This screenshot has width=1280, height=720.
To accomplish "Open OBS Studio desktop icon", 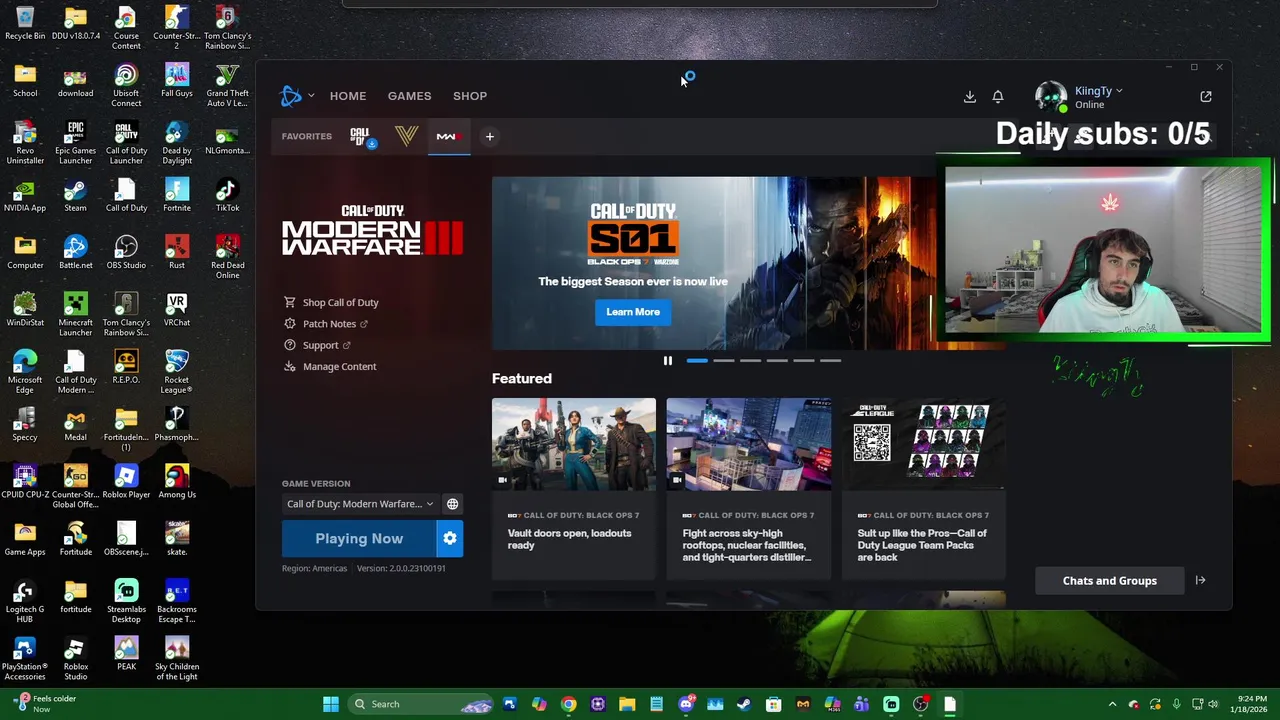I will [x=126, y=252].
